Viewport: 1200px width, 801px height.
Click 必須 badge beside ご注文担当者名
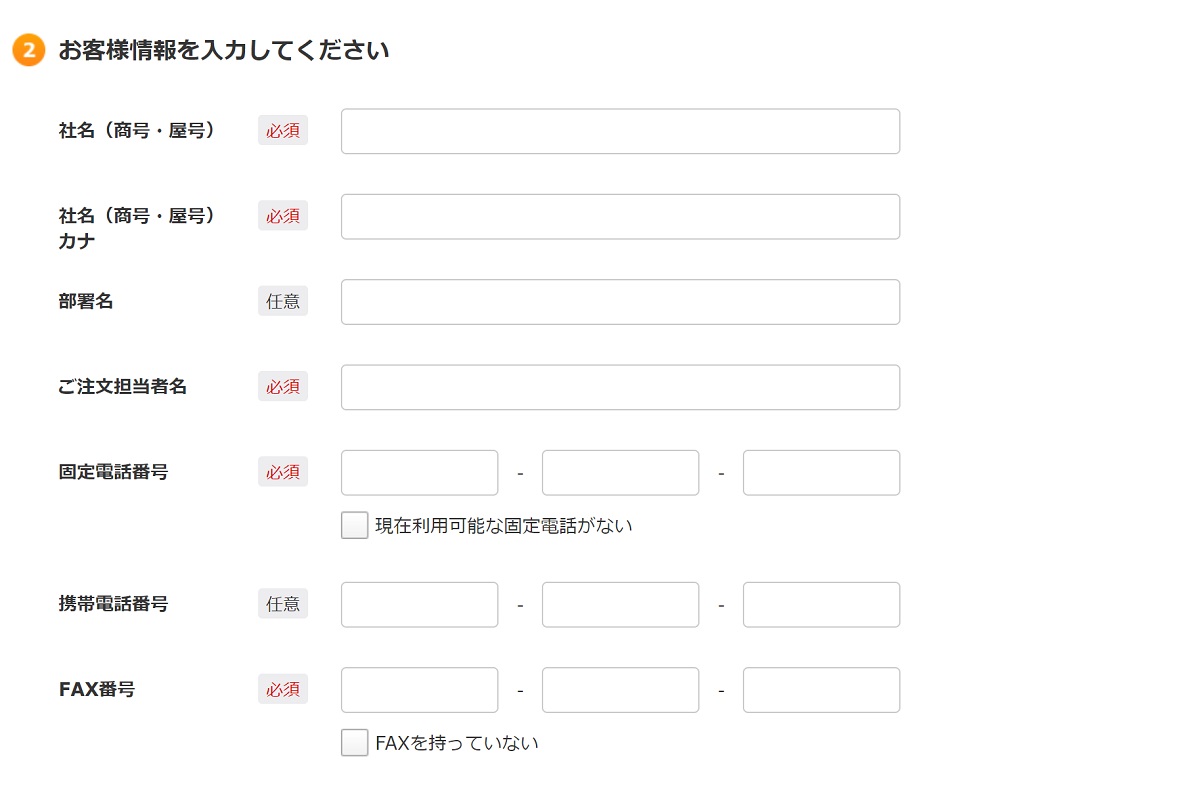(283, 386)
